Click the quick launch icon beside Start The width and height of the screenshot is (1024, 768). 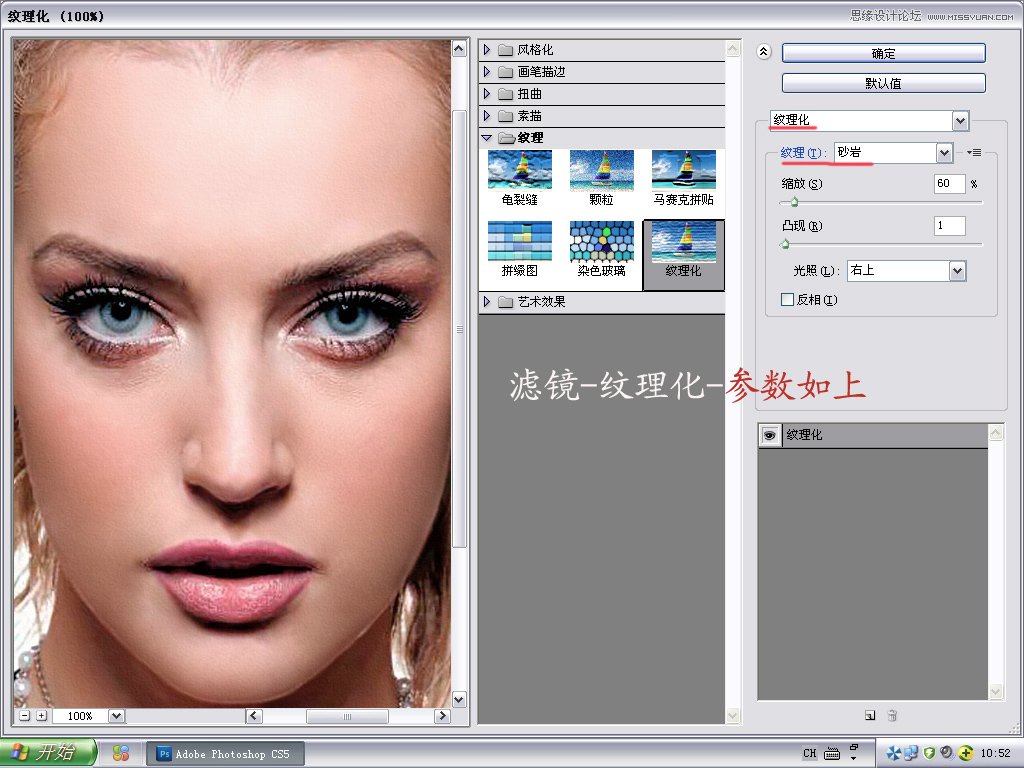click(x=120, y=753)
